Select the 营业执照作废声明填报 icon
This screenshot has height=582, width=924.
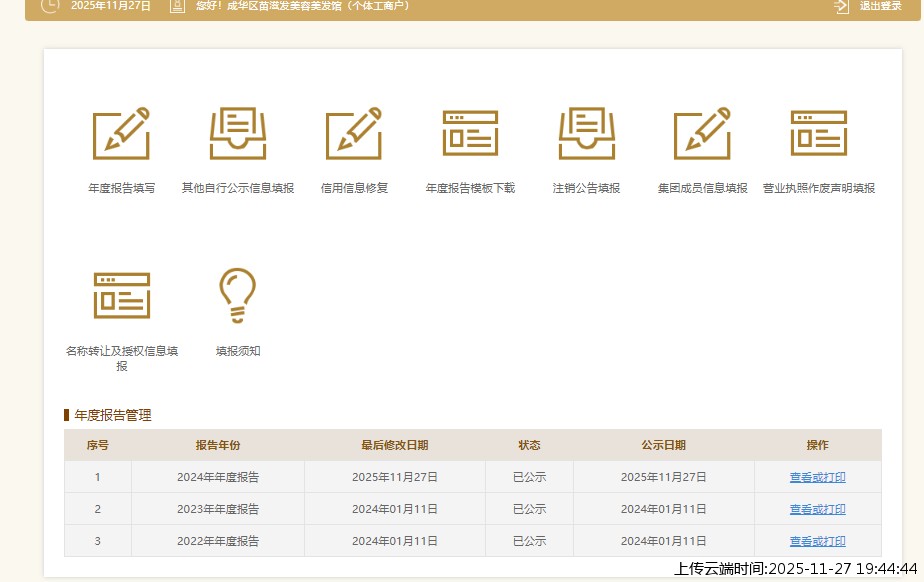818,132
